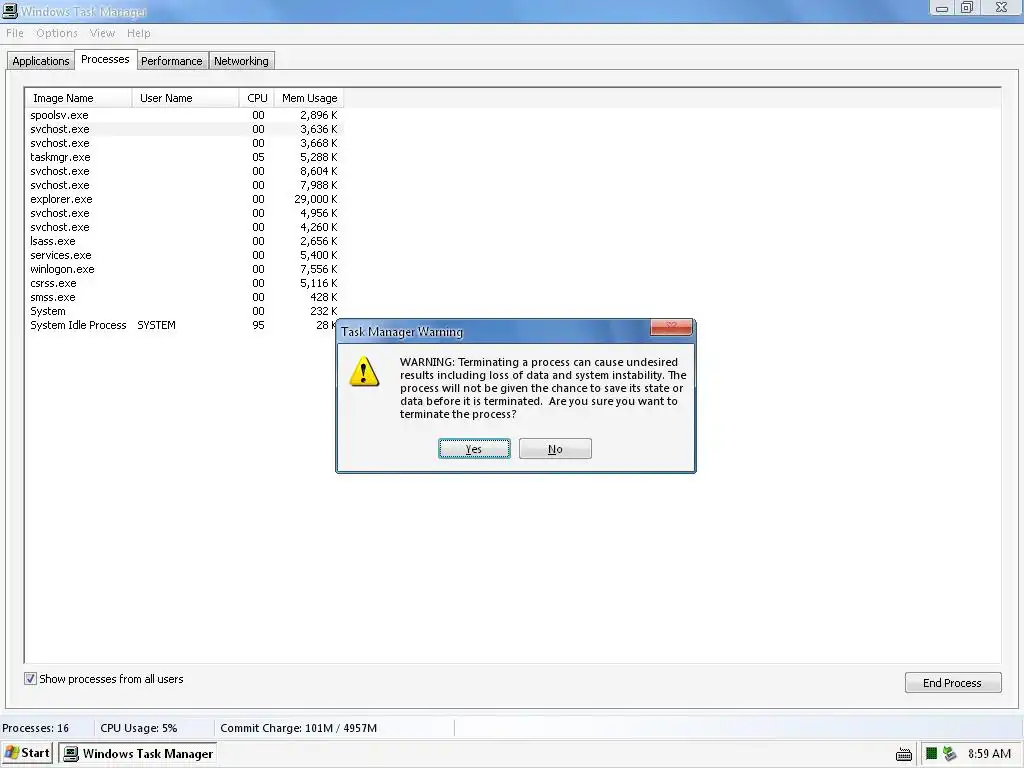Click the Task Manager Warning title bar

click(493, 332)
